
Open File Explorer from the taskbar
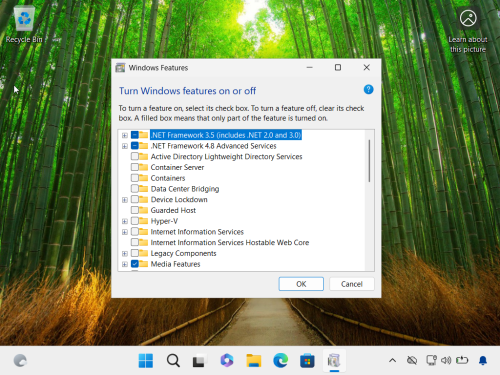point(254,361)
